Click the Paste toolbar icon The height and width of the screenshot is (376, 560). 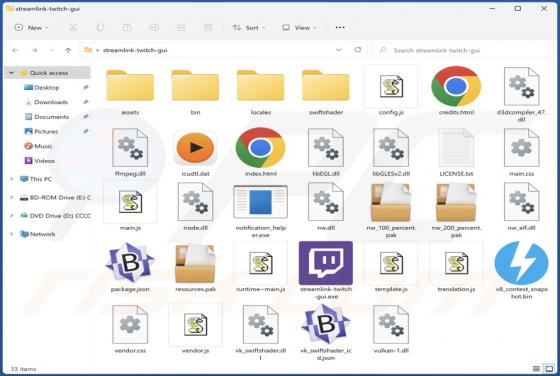coord(127,27)
